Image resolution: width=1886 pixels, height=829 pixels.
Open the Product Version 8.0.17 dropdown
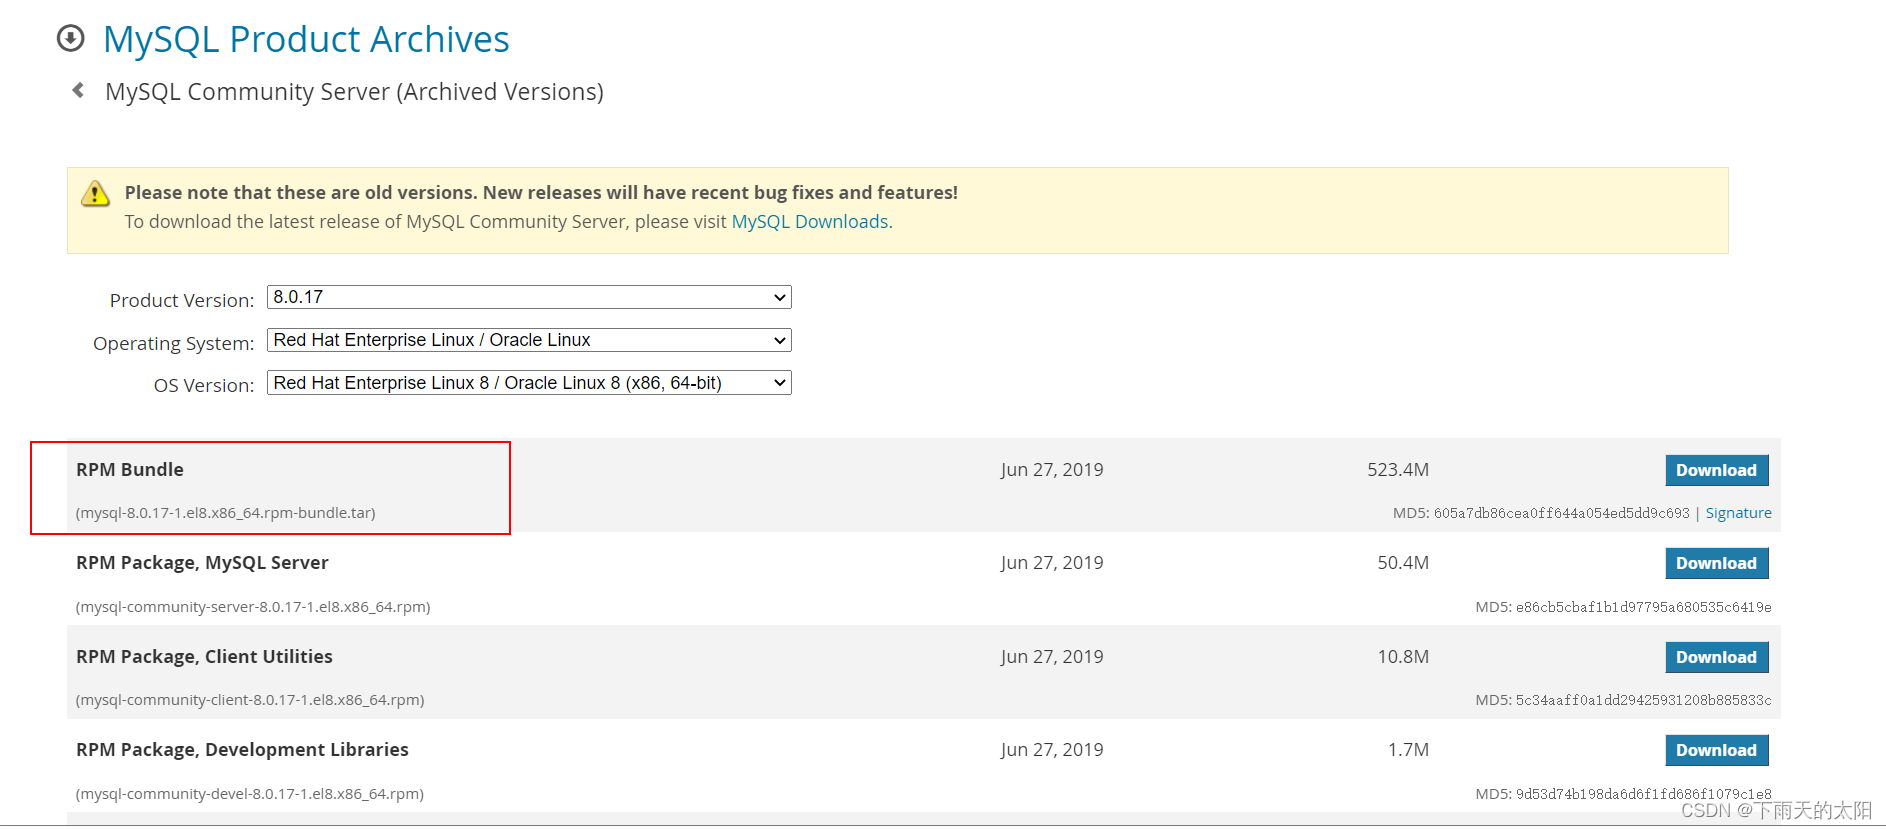tap(529, 297)
